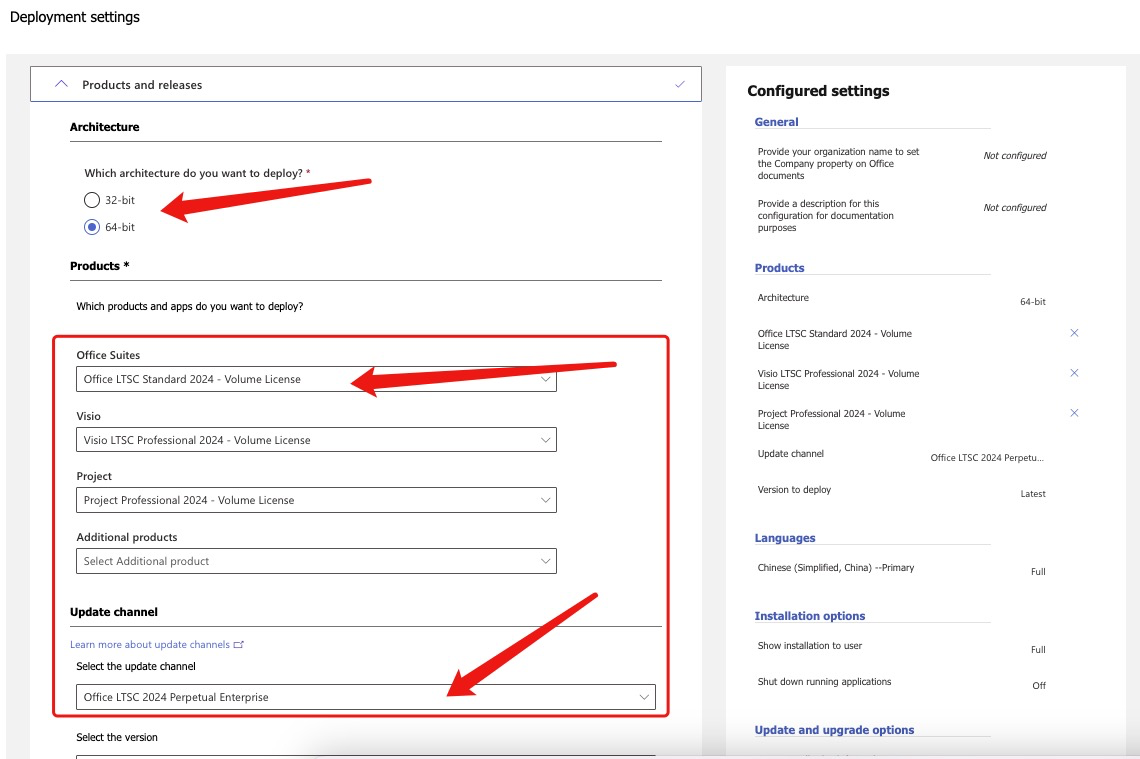Click Not configured beside organization name
The width and height of the screenshot is (1140, 759).
pos(1014,156)
